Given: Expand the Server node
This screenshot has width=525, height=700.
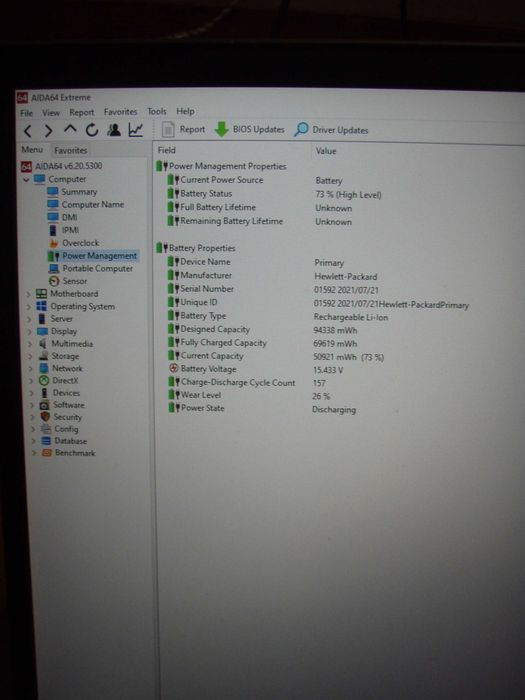Looking at the screenshot, I should coord(29,320).
